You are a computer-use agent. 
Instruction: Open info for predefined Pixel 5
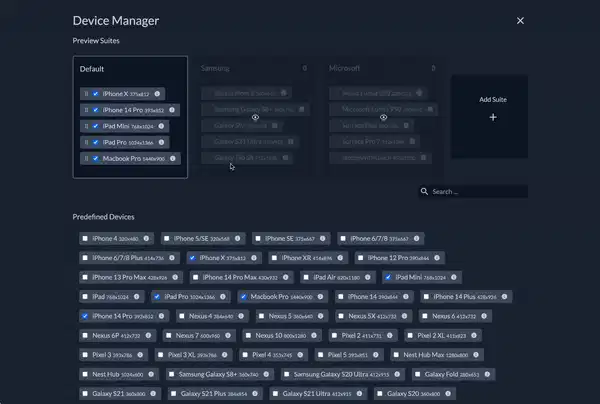(376, 355)
